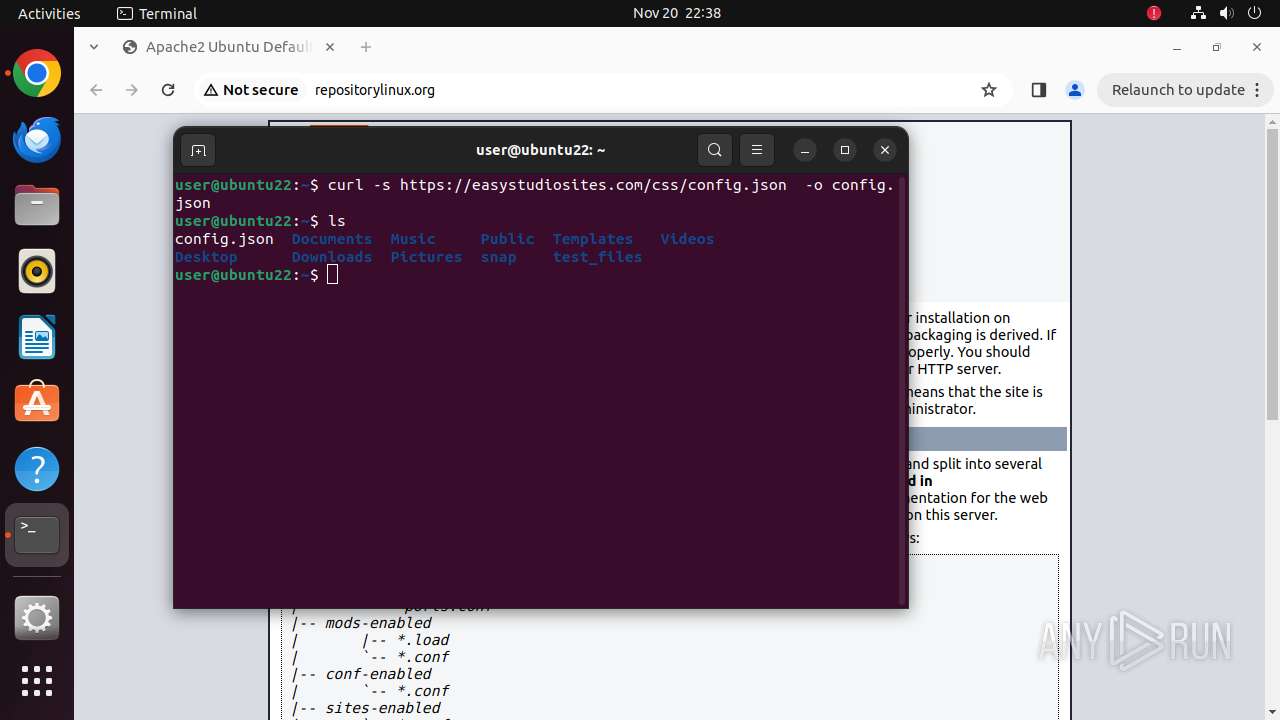Click mods-enabled in the Apache page tree
Viewport: 1280px width, 720px height.
click(378, 623)
